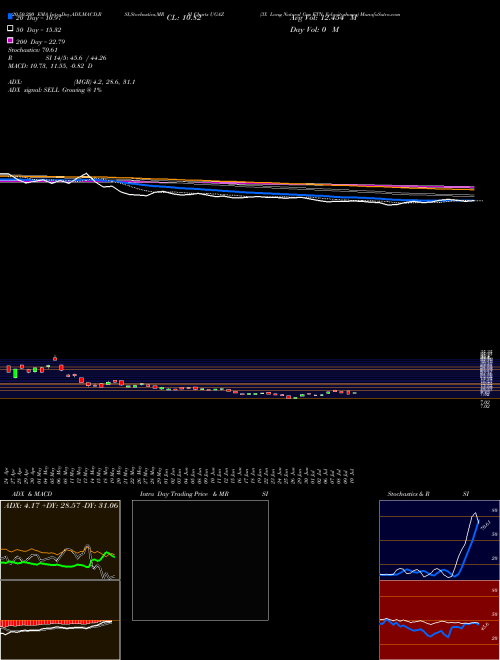Click the 'ADX signal: SELL Growing @ 1%' text

point(55,90)
